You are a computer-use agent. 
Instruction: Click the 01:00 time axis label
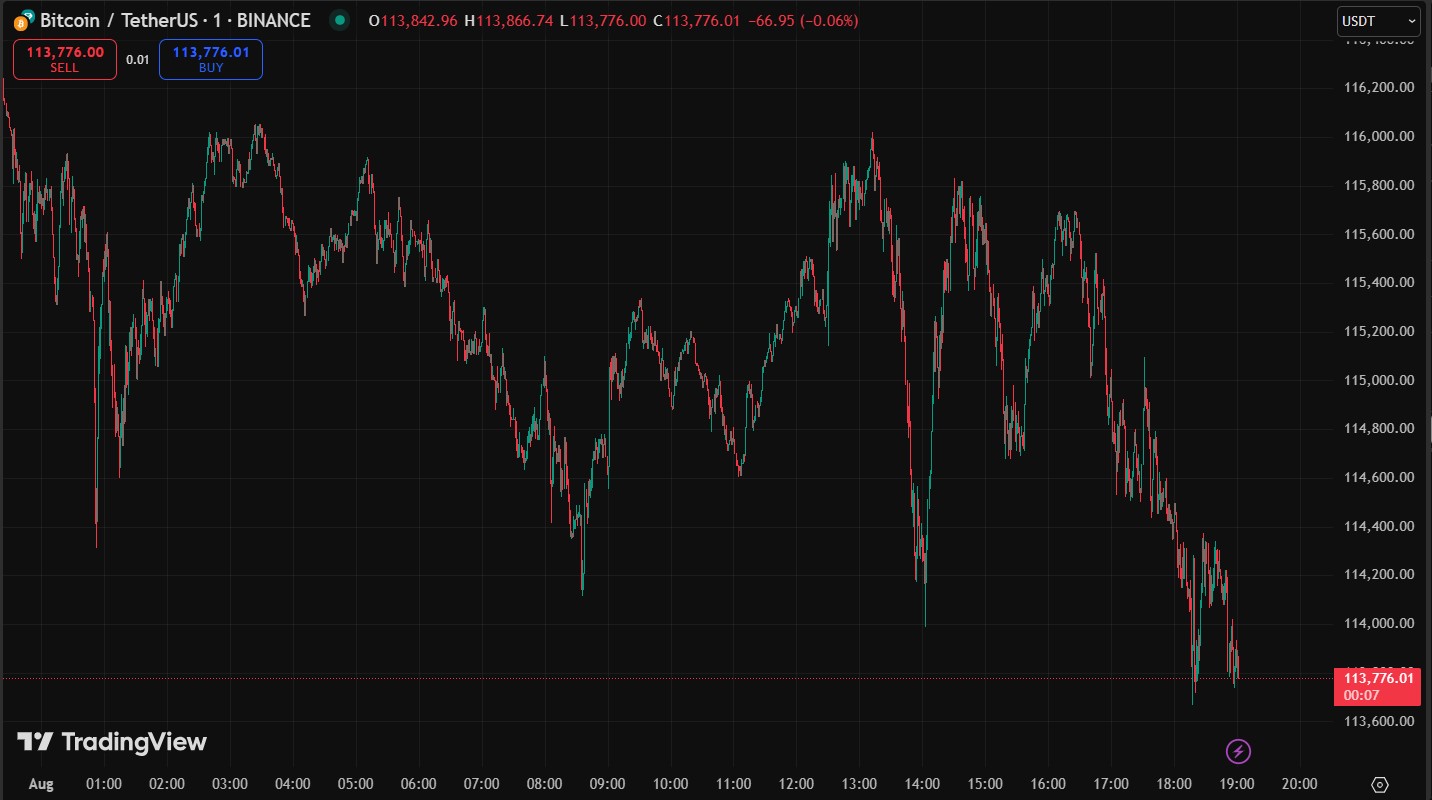(x=104, y=784)
